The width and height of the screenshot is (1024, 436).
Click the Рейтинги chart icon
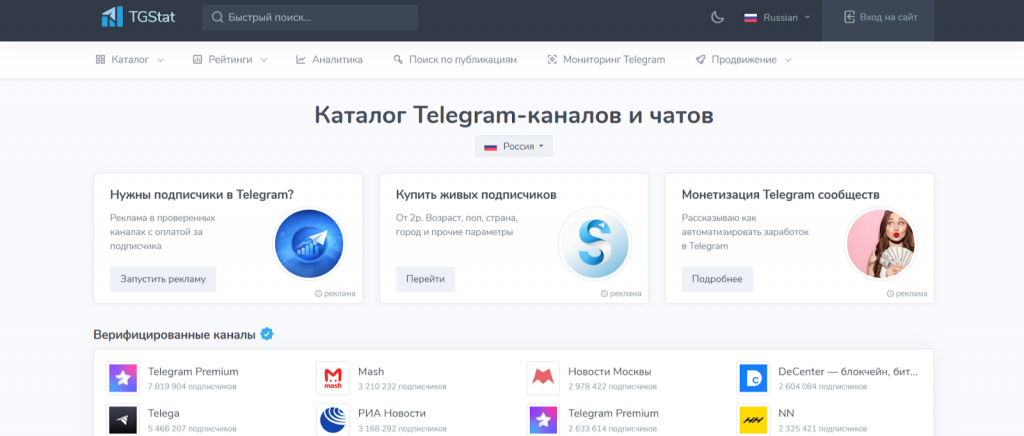tap(198, 59)
